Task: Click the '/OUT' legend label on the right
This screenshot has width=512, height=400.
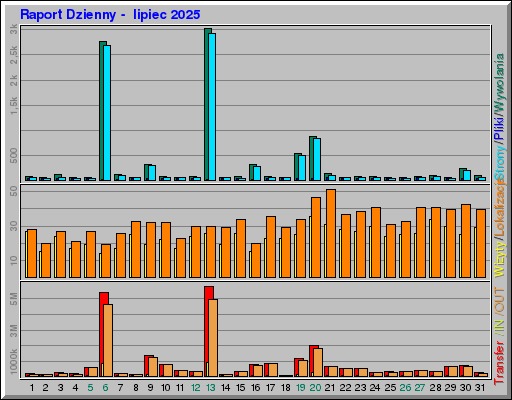Action: (x=499, y=301)
